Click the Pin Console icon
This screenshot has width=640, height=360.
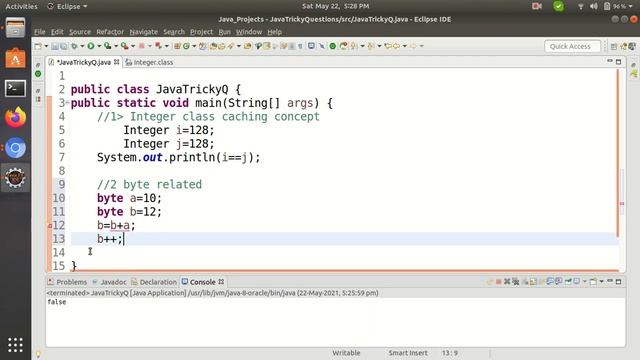568,282
